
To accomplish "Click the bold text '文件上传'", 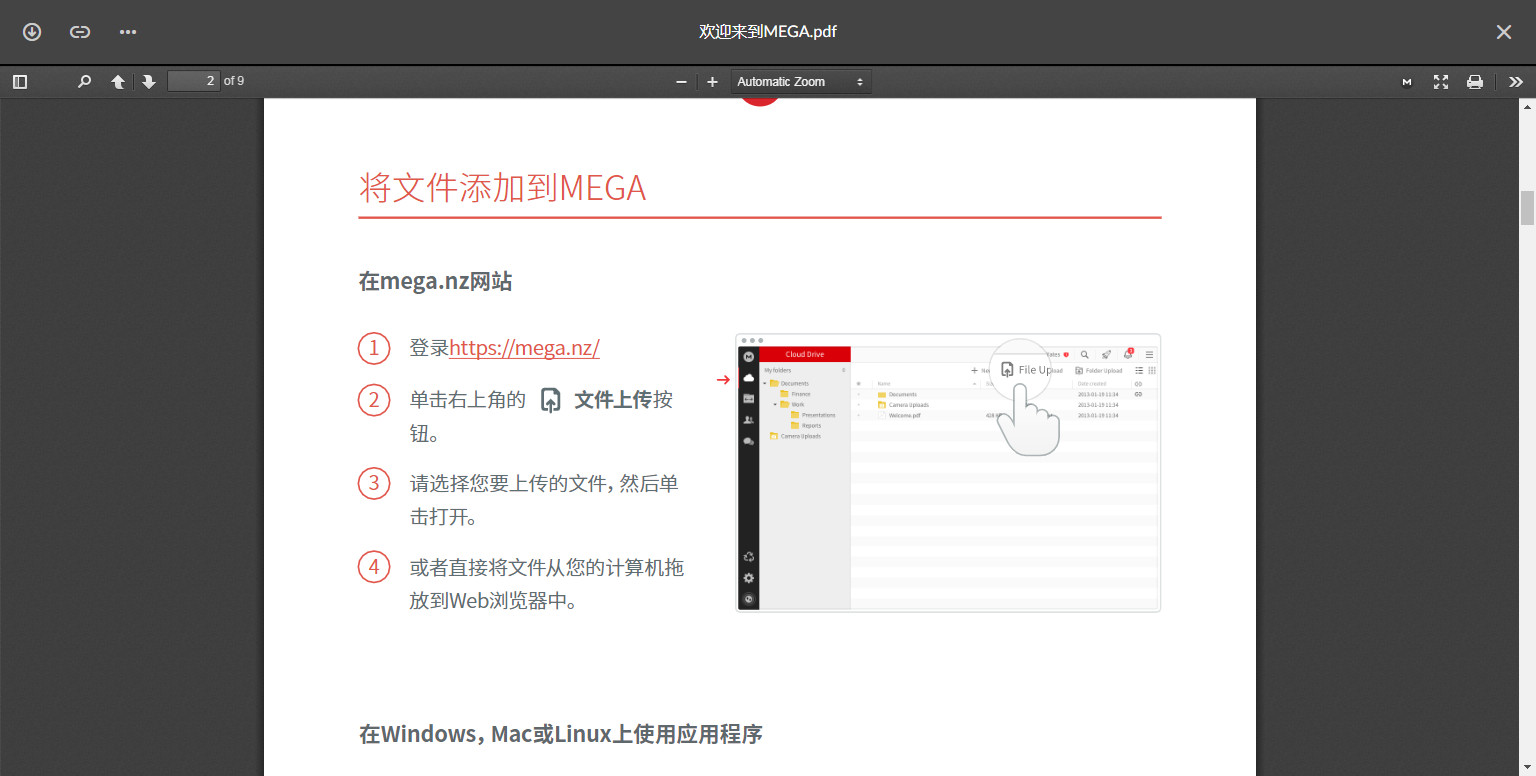I will tap(613, 400).
